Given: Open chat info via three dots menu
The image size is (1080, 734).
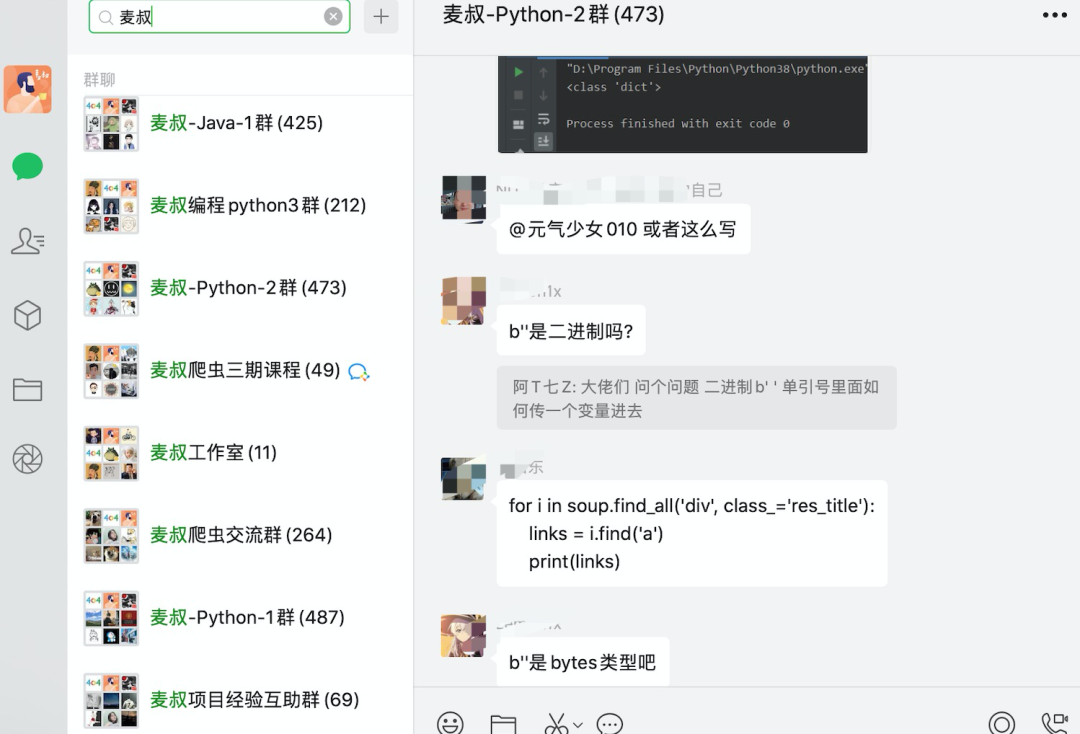Looking at the screenshot, I should (1055, 15).
